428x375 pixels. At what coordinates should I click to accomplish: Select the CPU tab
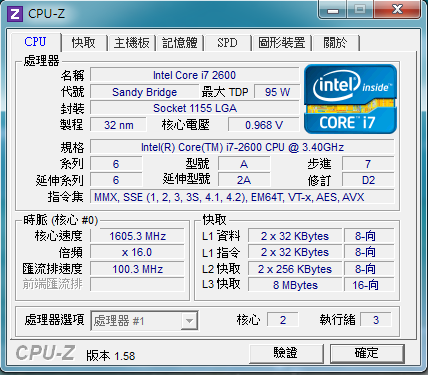tap(35, 42)
